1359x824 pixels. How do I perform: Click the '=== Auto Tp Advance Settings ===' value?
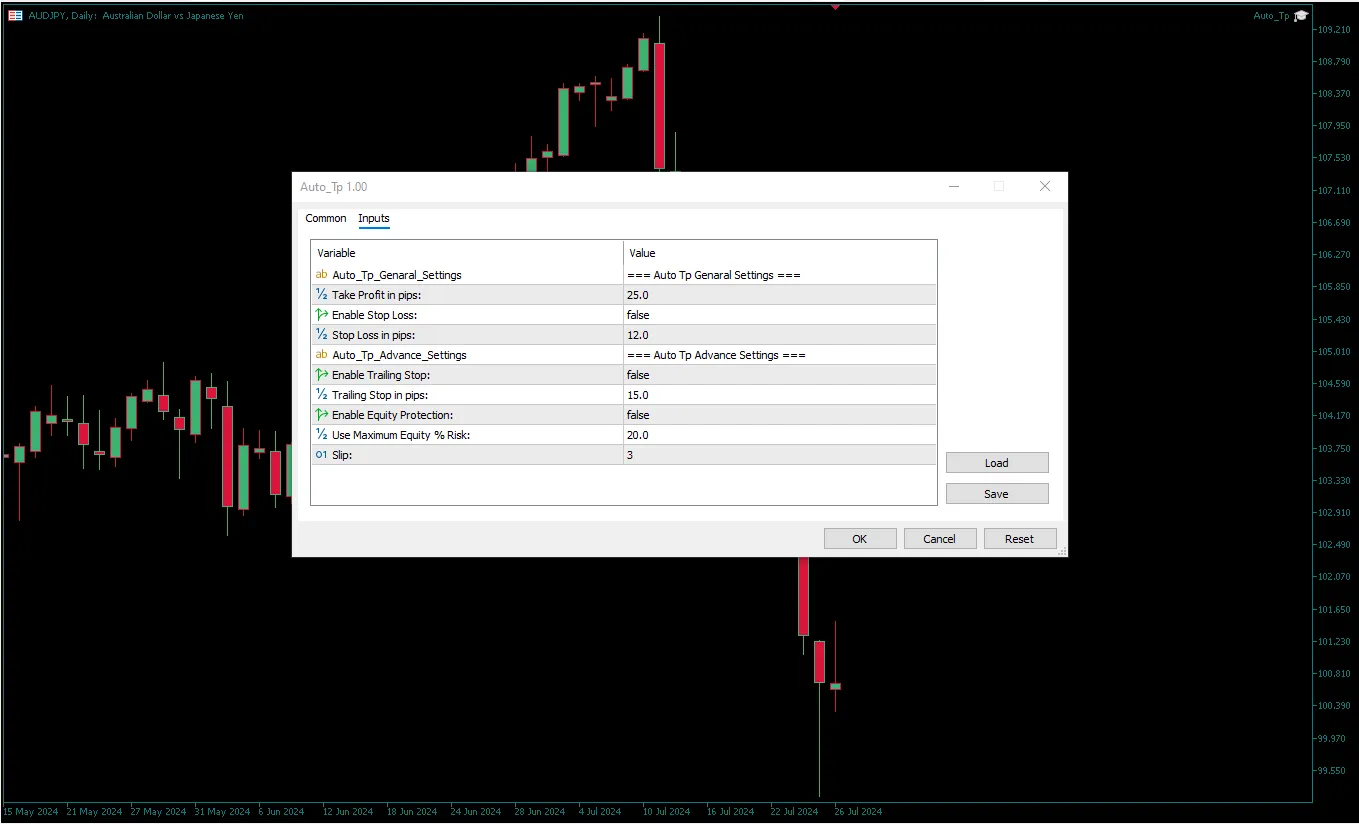716,355
